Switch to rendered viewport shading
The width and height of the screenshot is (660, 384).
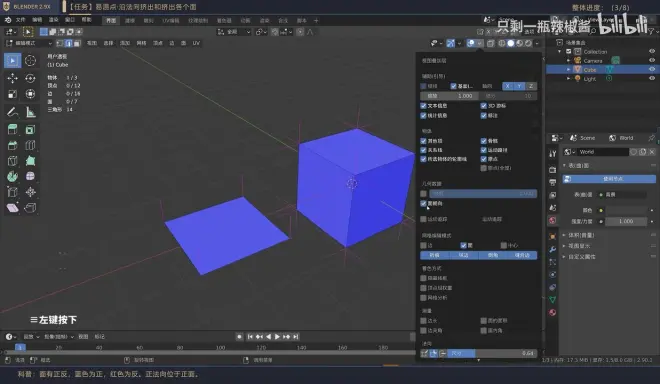click(528, 43)
